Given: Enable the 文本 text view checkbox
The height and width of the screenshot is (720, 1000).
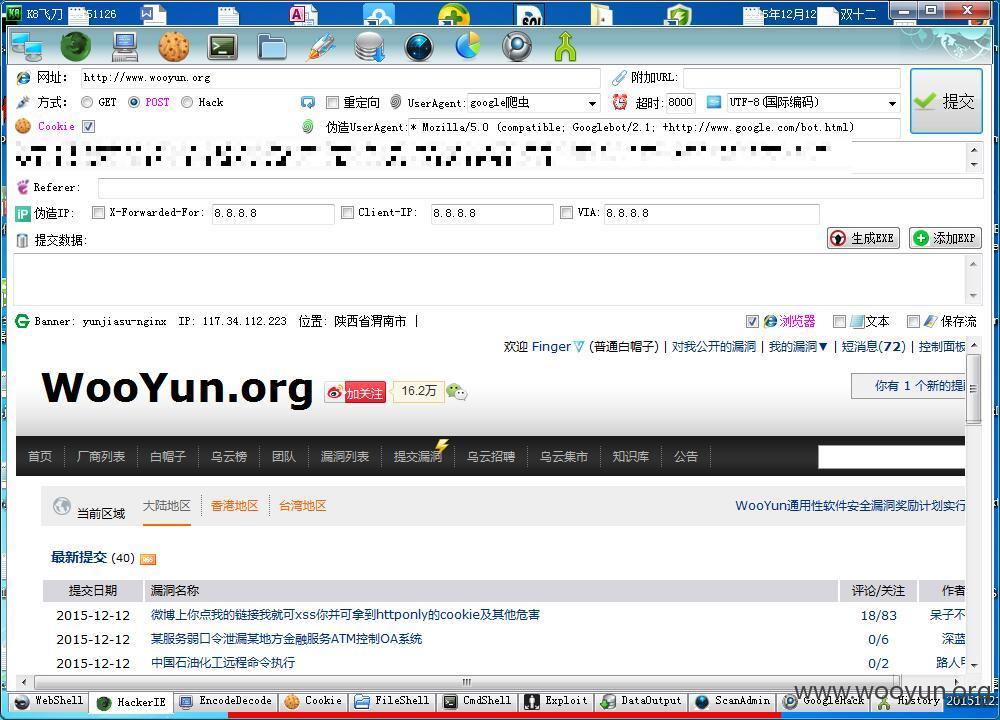Looking at the screenshot, I should click(x=839, y=321).
